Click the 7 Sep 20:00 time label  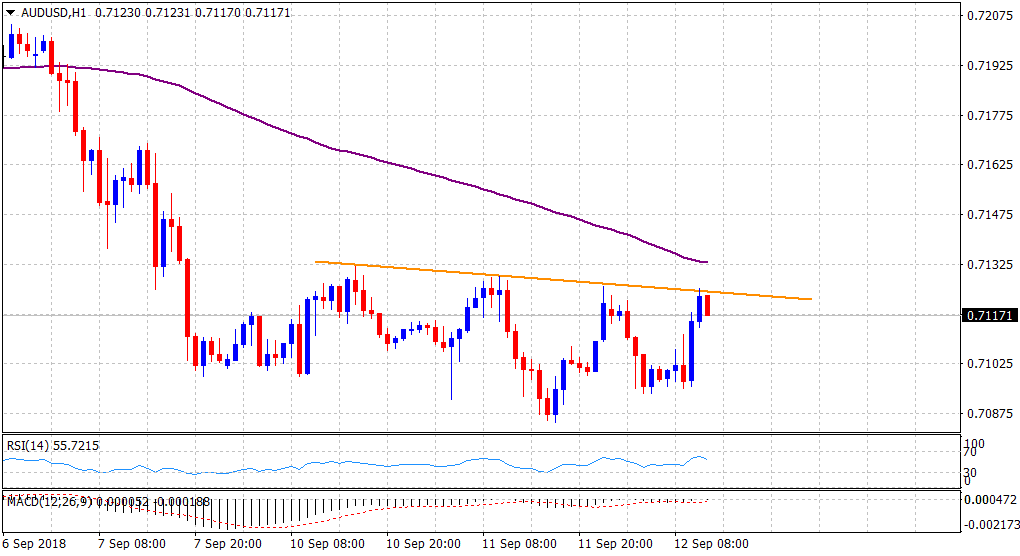[x=228, y=544]
